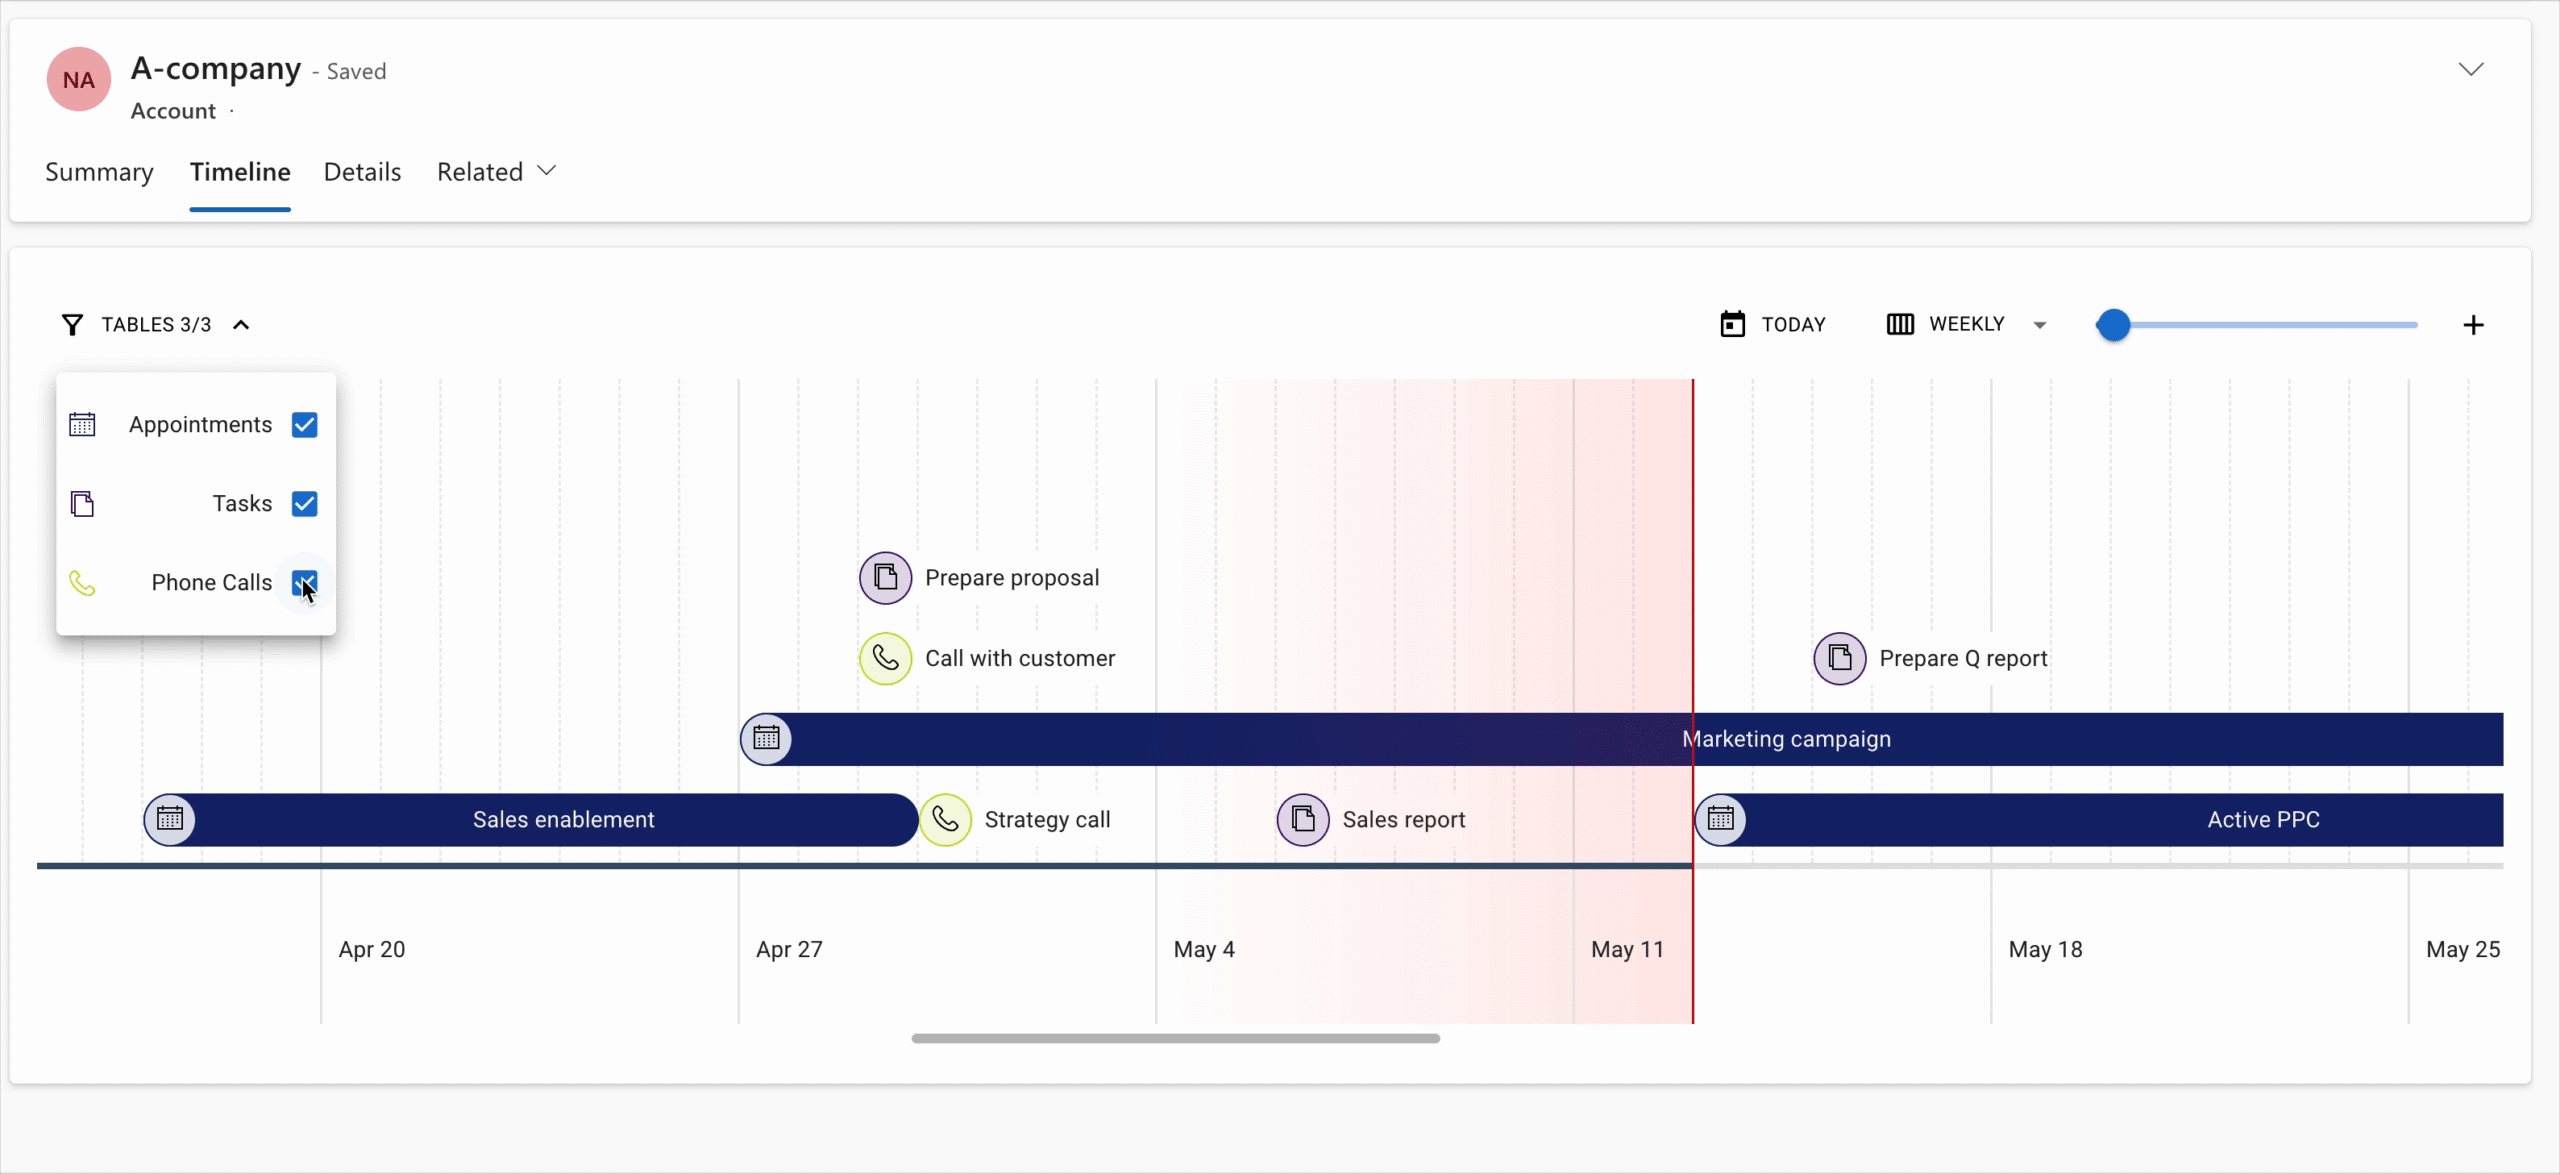Select the Timeline tab

(240, 172)
